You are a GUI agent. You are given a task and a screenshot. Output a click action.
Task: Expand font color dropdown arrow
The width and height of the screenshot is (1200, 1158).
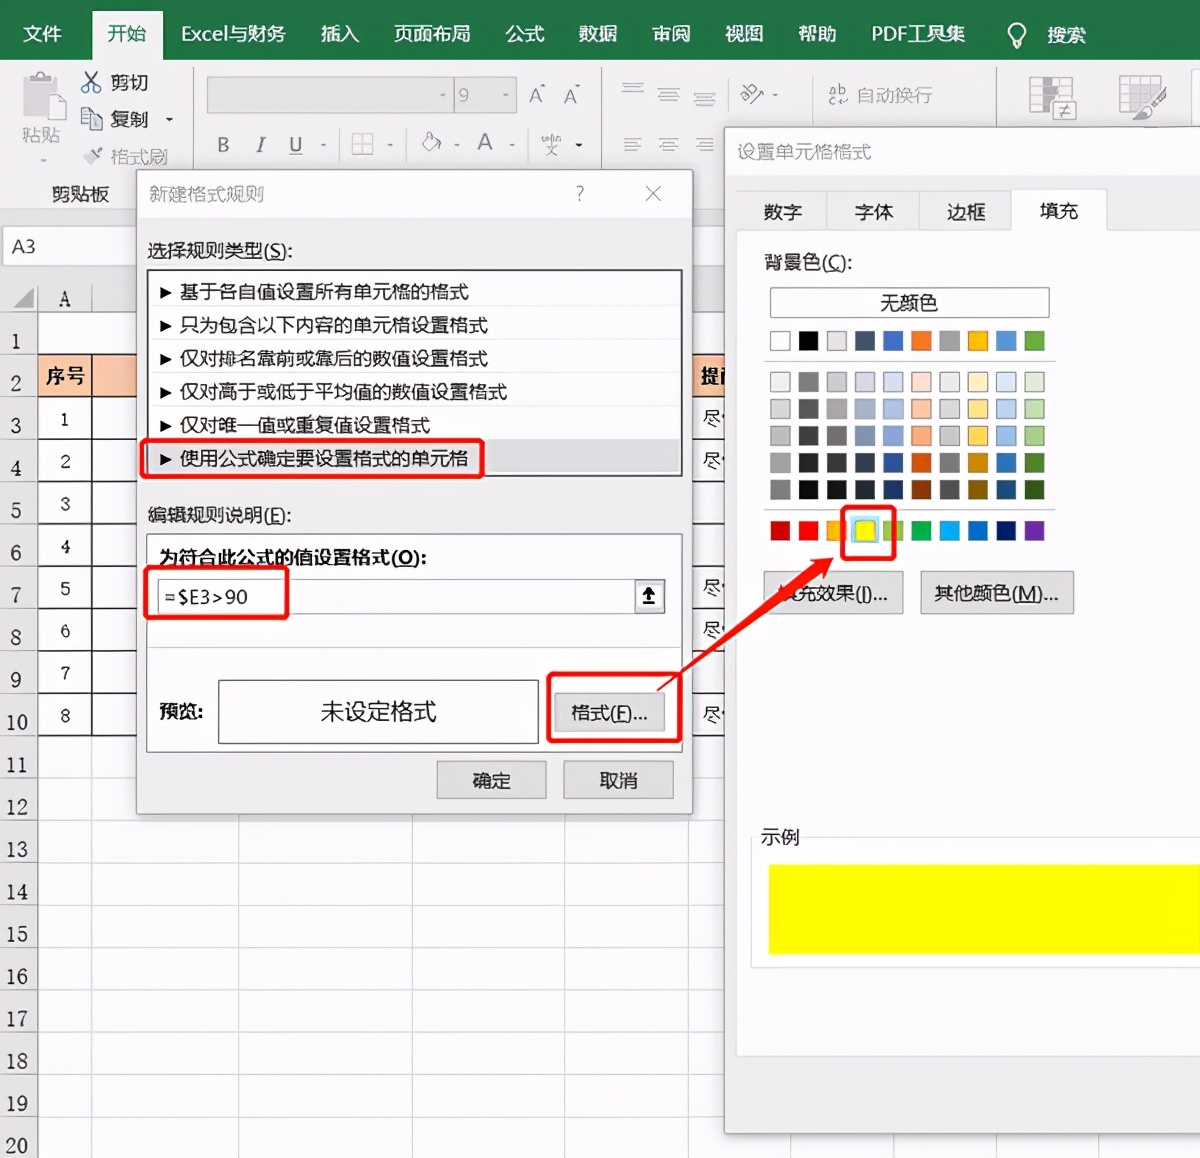[512, 146]
